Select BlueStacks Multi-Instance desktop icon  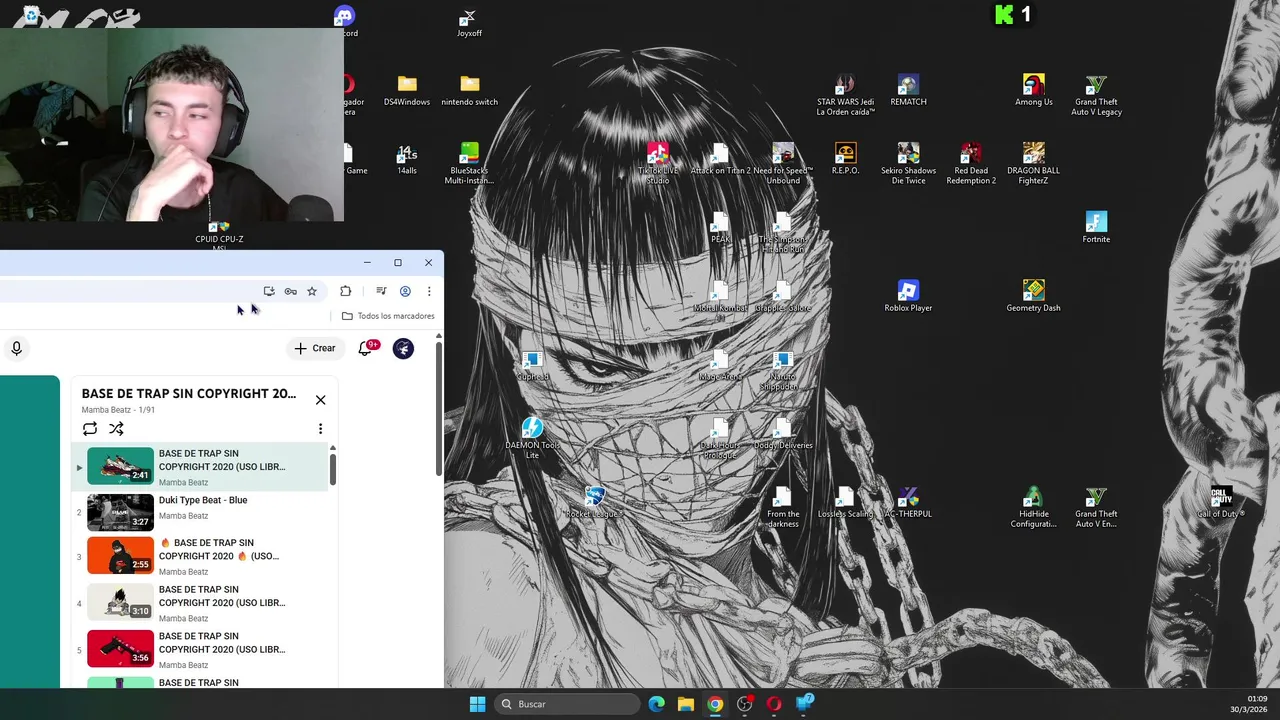[469, 163]
